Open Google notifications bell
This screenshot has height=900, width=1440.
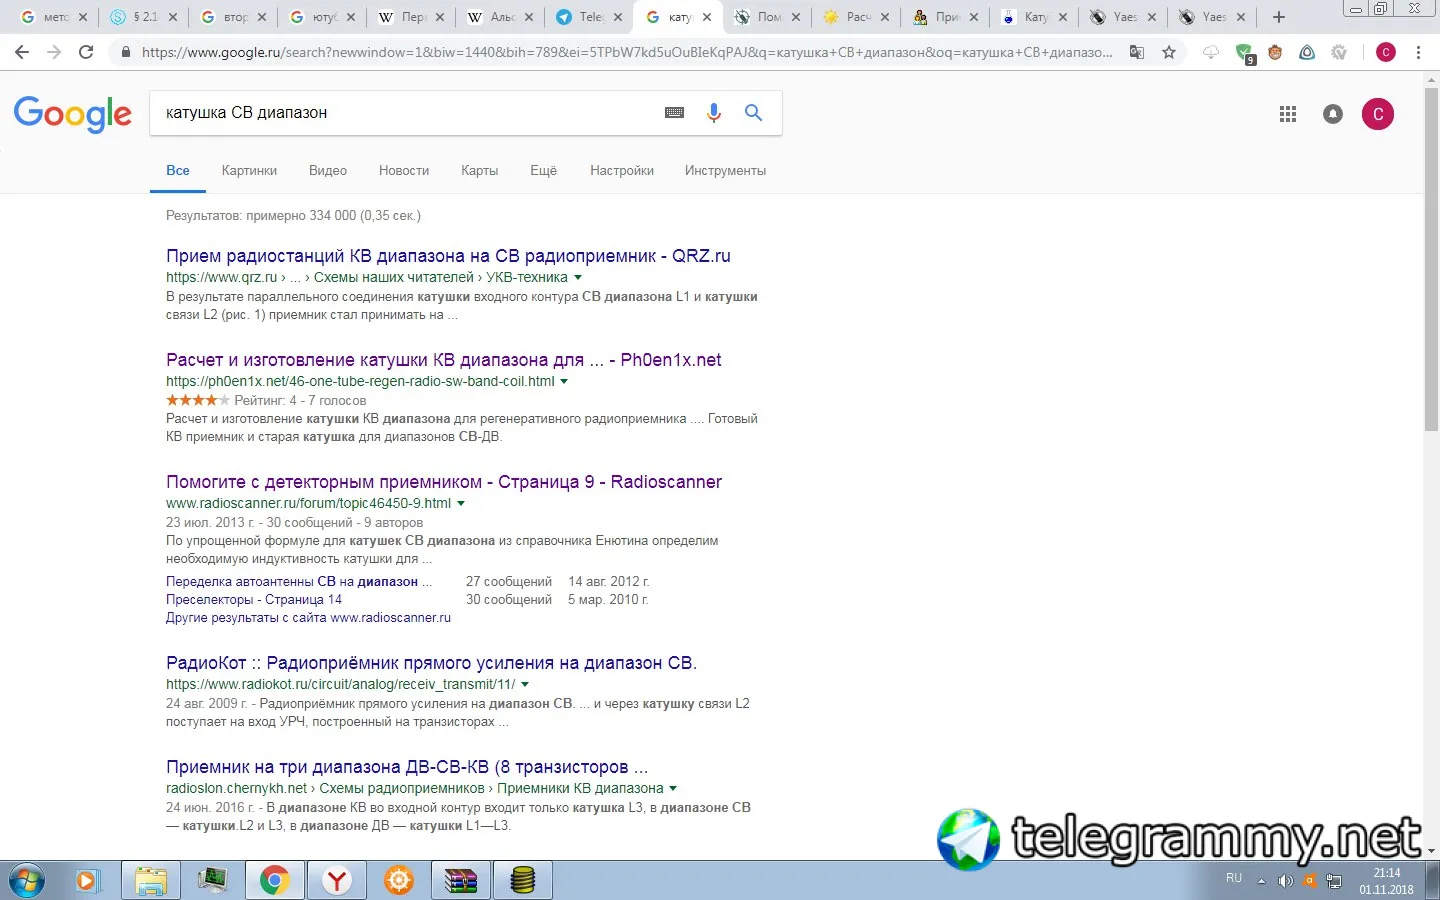coord(1333,114)
